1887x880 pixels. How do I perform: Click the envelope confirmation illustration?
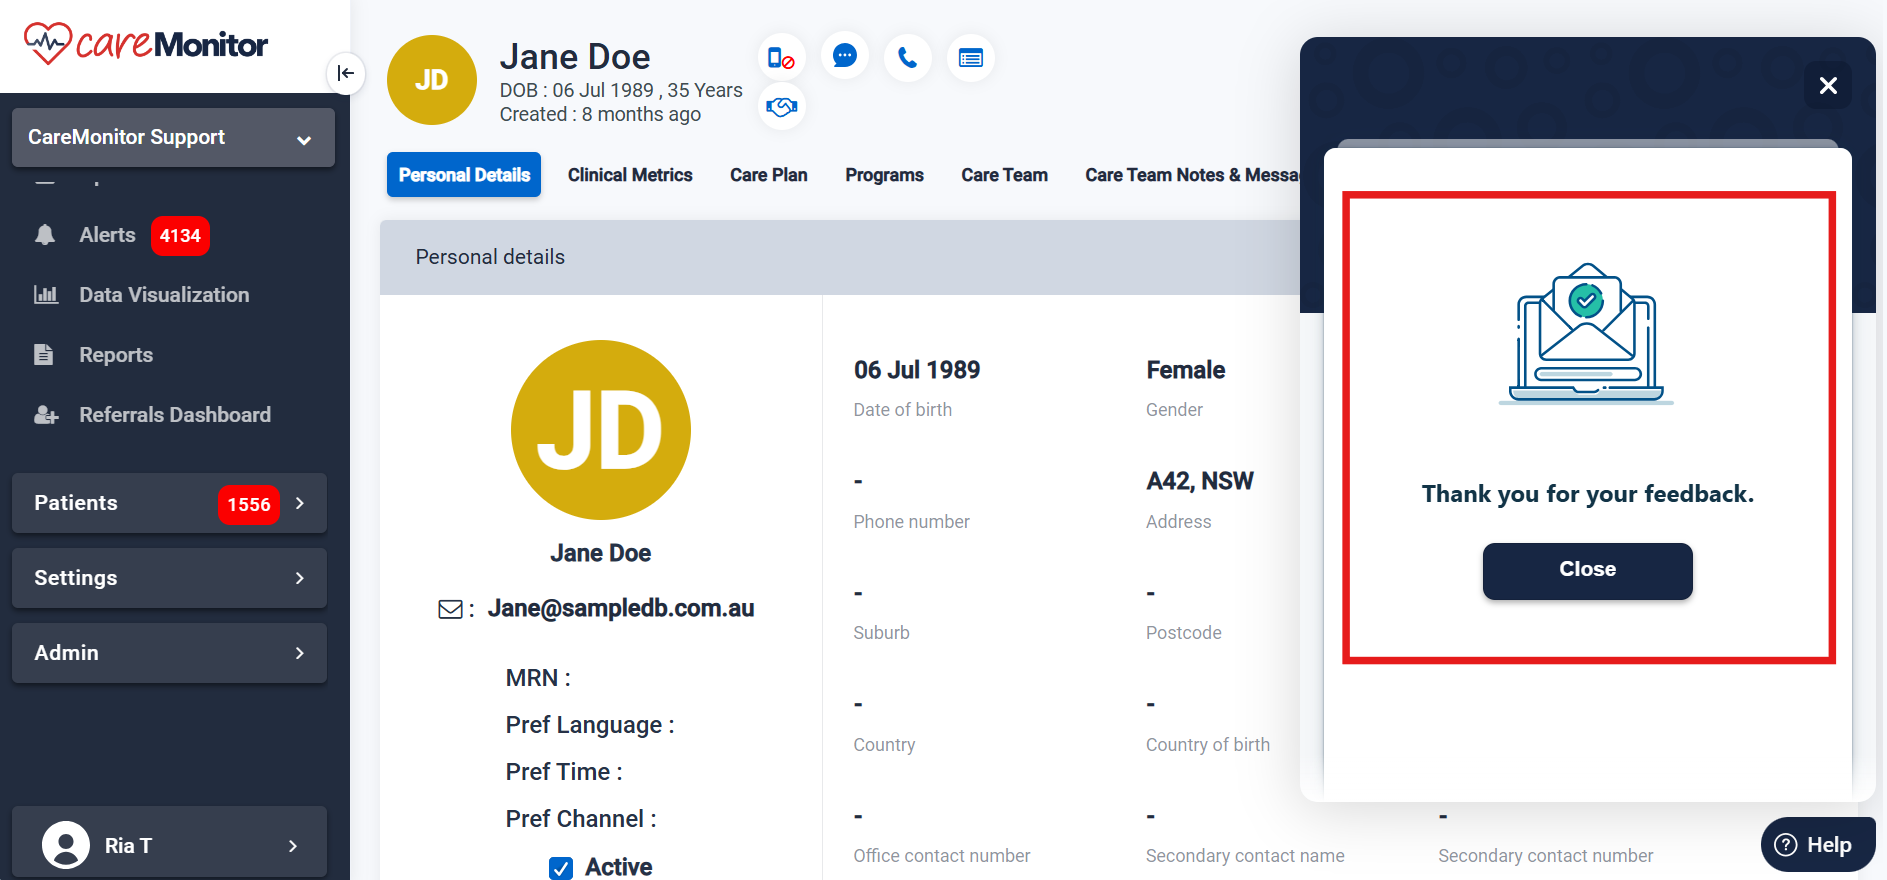point(1587,333)
